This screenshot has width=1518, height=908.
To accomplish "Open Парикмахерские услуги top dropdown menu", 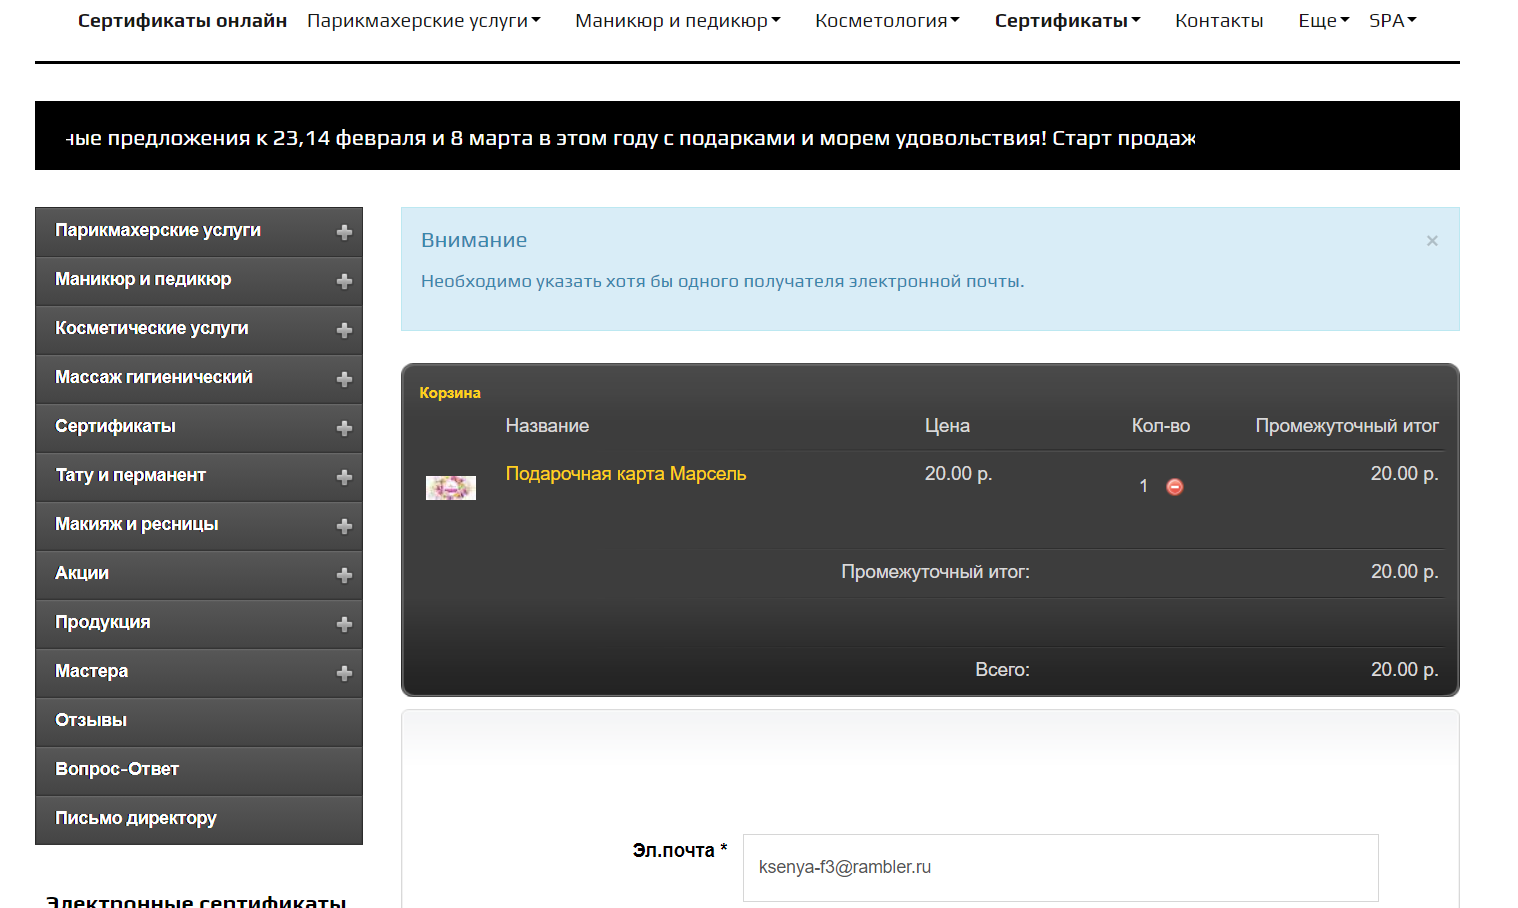I will [423, 21].
